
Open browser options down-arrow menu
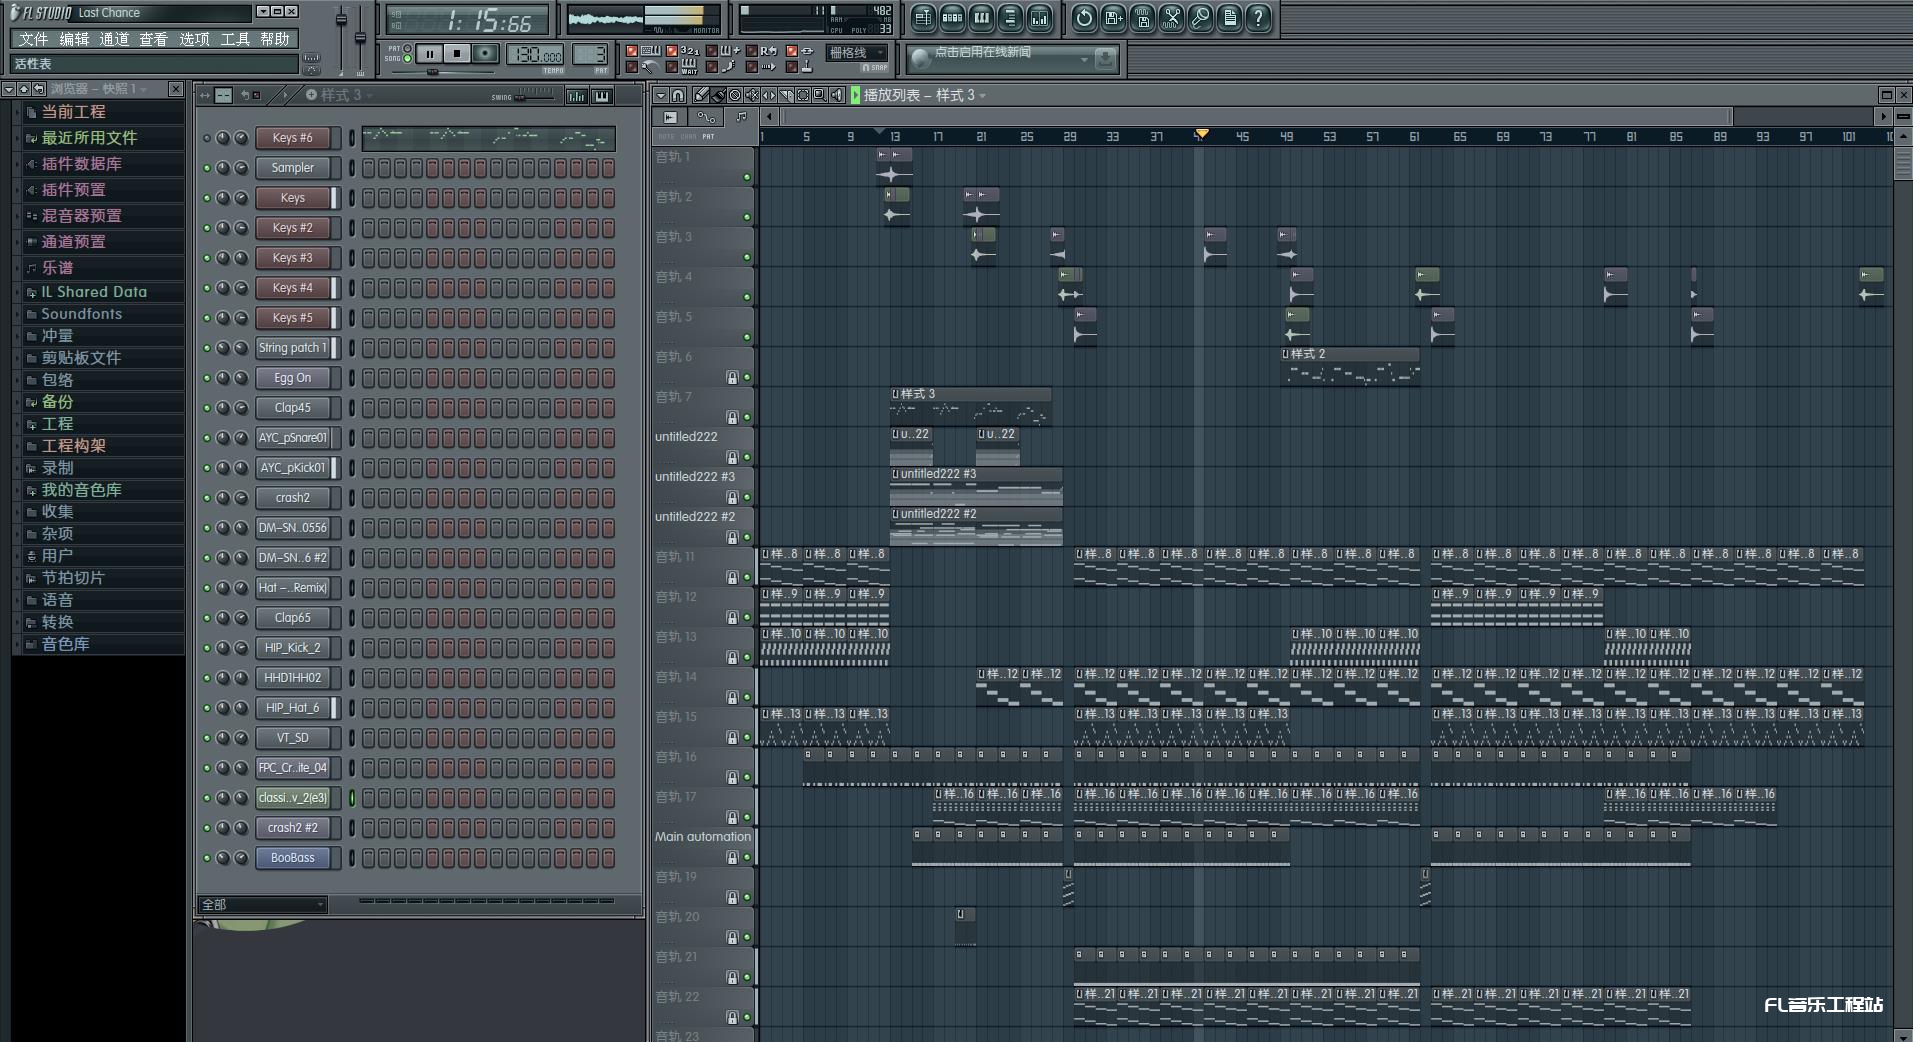click(9, 89)
